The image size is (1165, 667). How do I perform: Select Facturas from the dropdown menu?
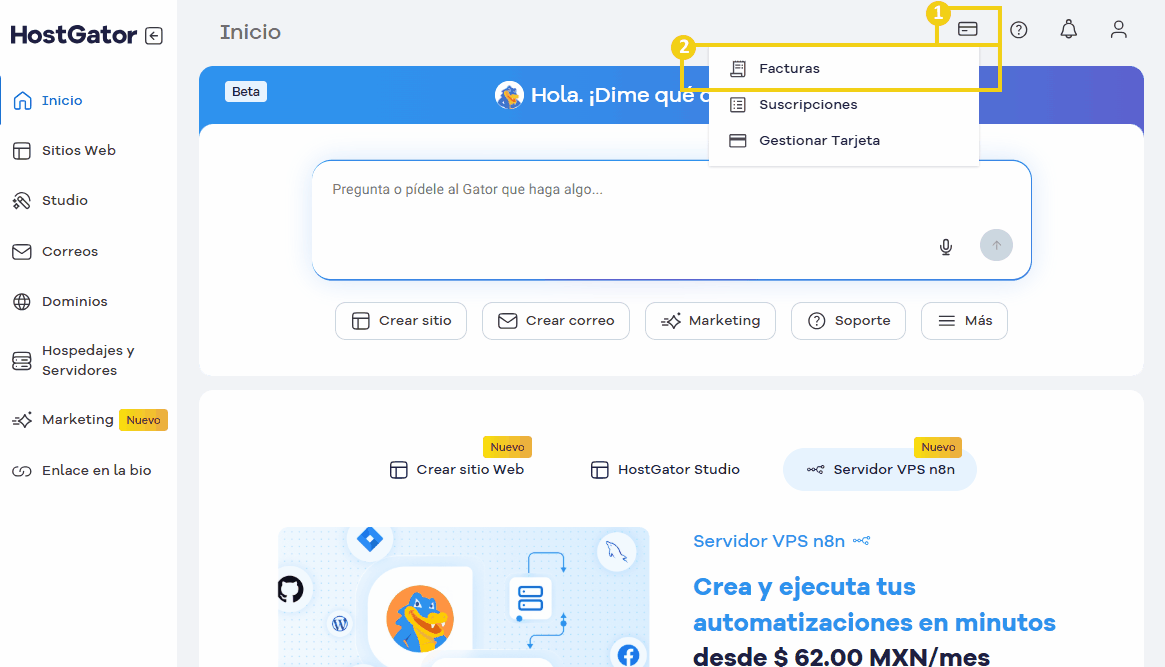pyautogui.click(x=789, y=69)
